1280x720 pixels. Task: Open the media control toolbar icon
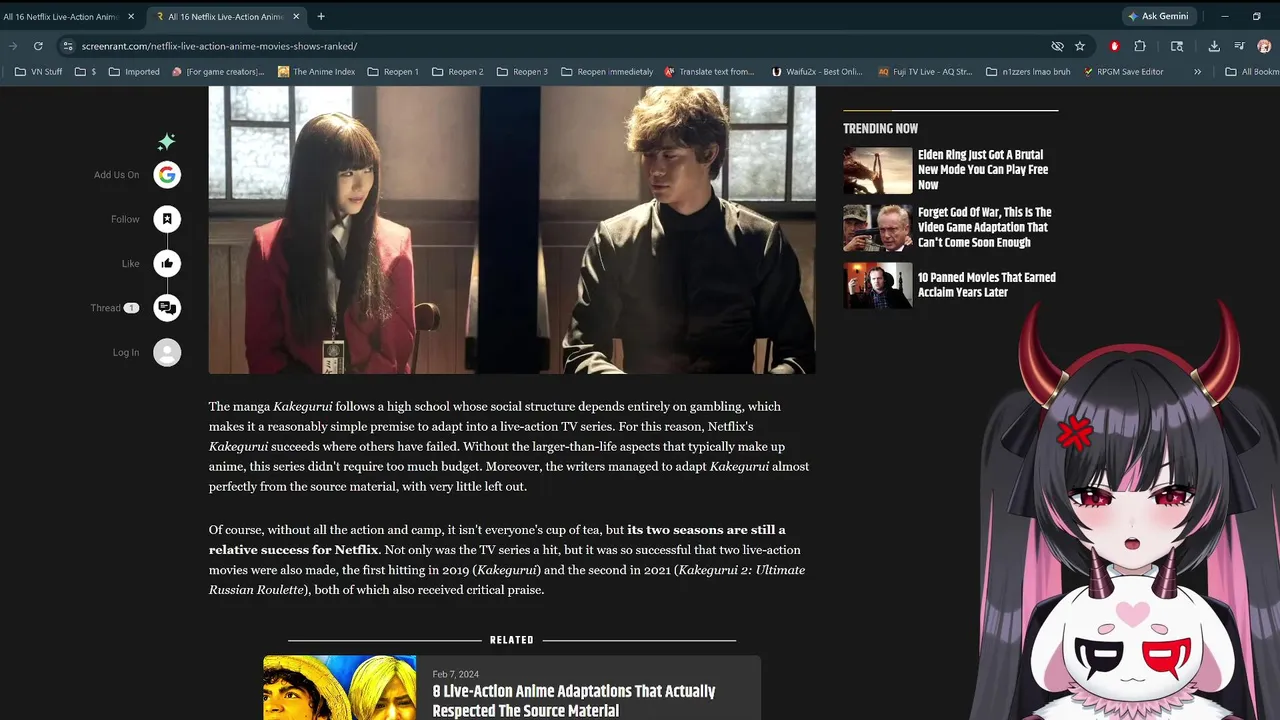1239,46
